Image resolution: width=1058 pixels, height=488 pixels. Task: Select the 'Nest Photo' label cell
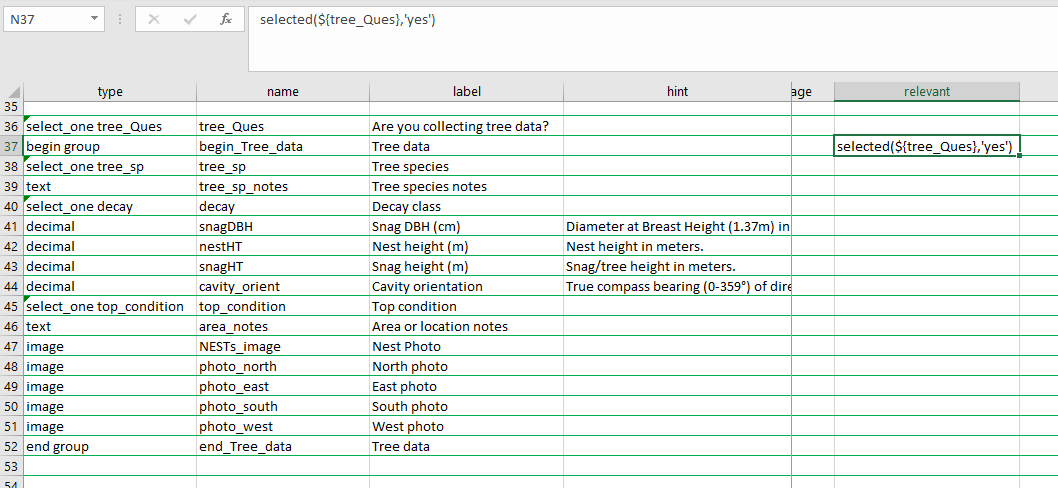(x=466, y=347)
